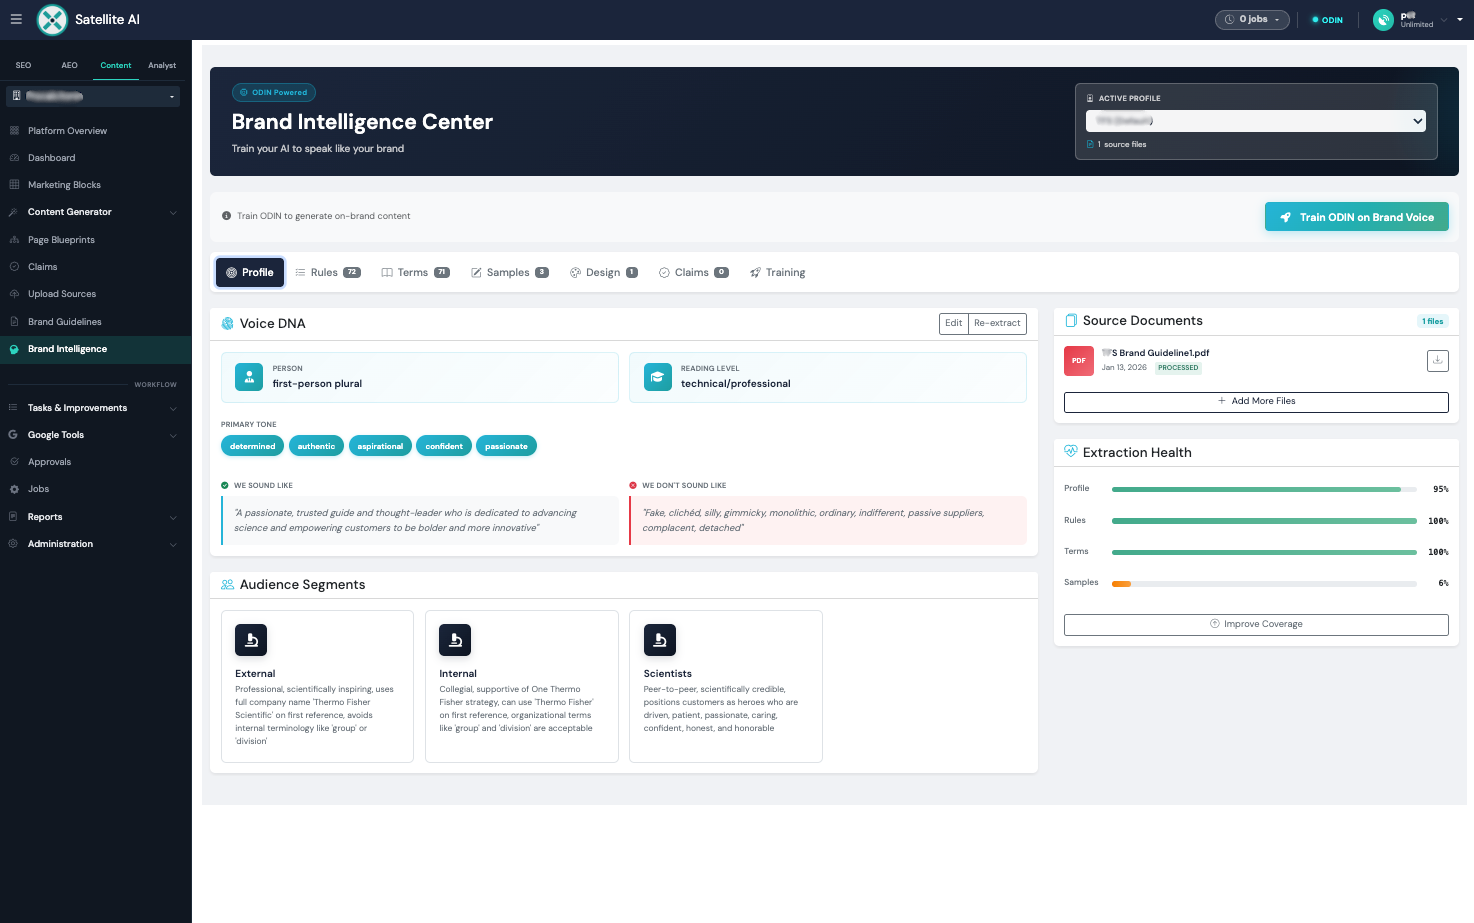Open the hamburger menu icon

pyautogui.click(x=16, y=19)
